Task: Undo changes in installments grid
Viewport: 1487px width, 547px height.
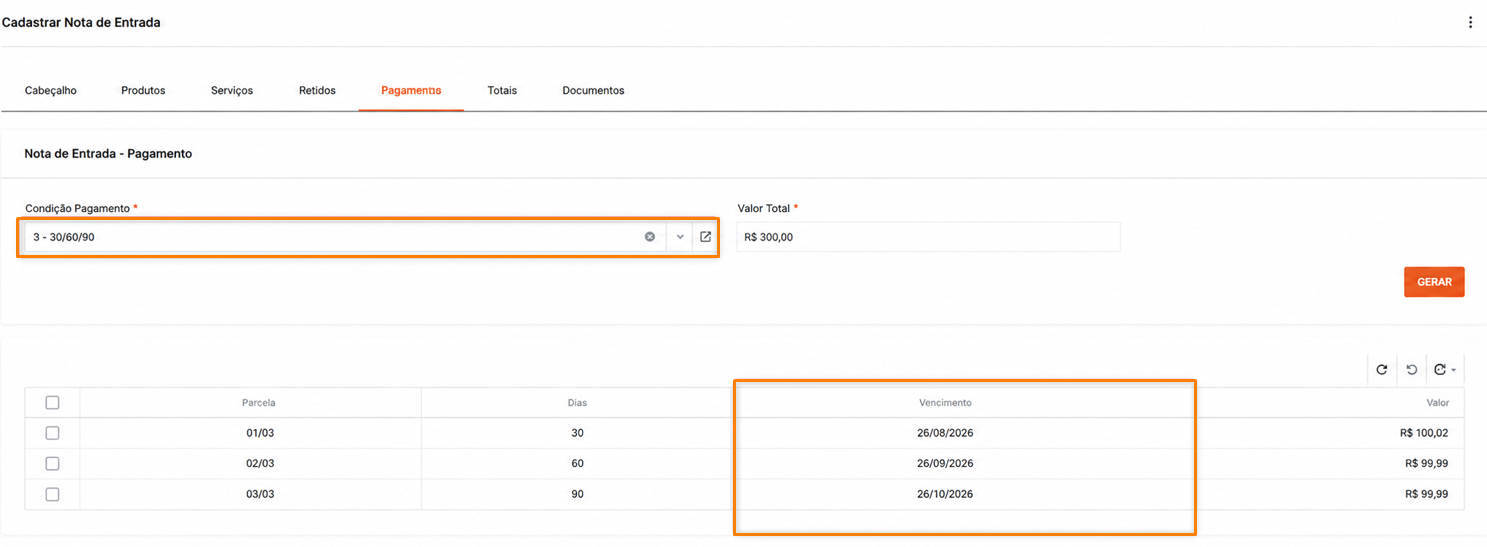Action: 1412,370
